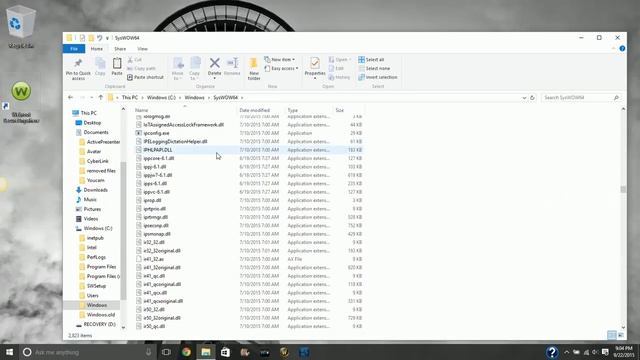Open the File tab

[x=74, y=49]
